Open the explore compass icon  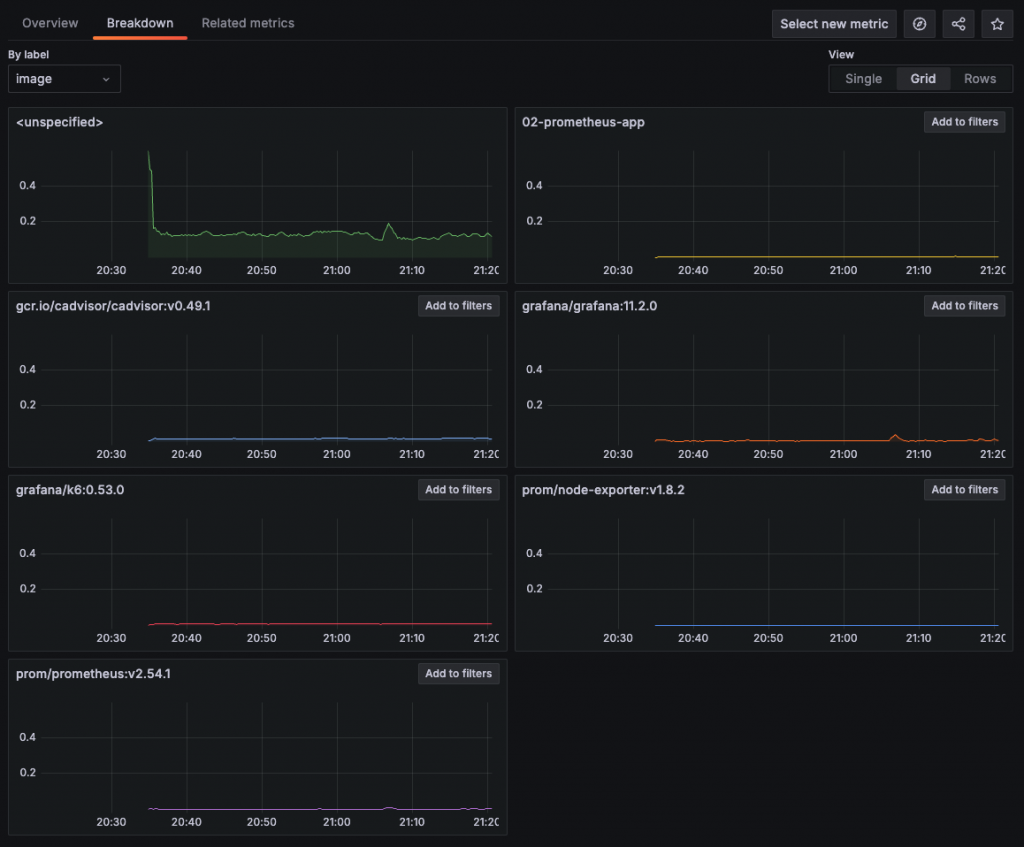919,24
